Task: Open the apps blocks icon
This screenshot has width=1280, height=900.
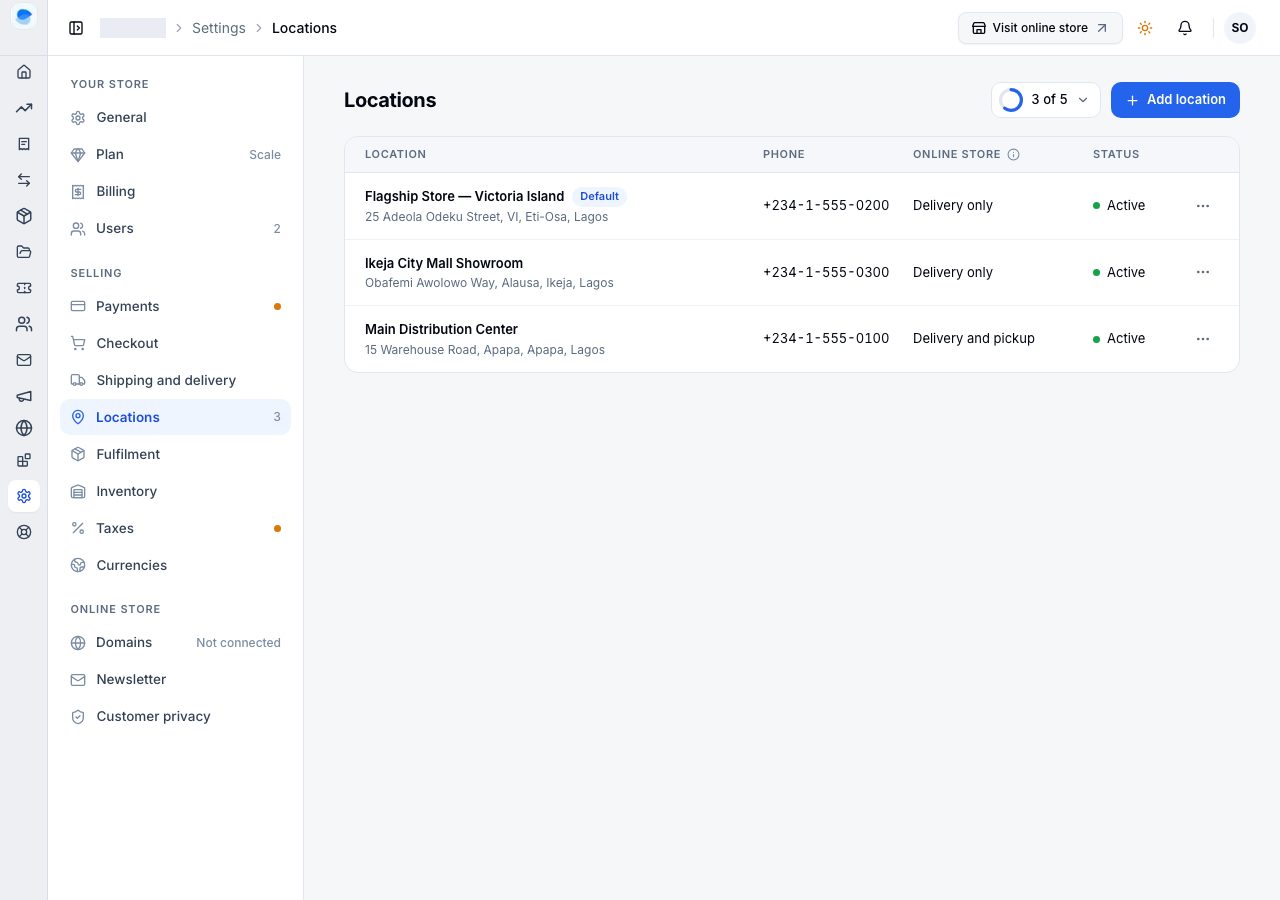Action: 24,460
